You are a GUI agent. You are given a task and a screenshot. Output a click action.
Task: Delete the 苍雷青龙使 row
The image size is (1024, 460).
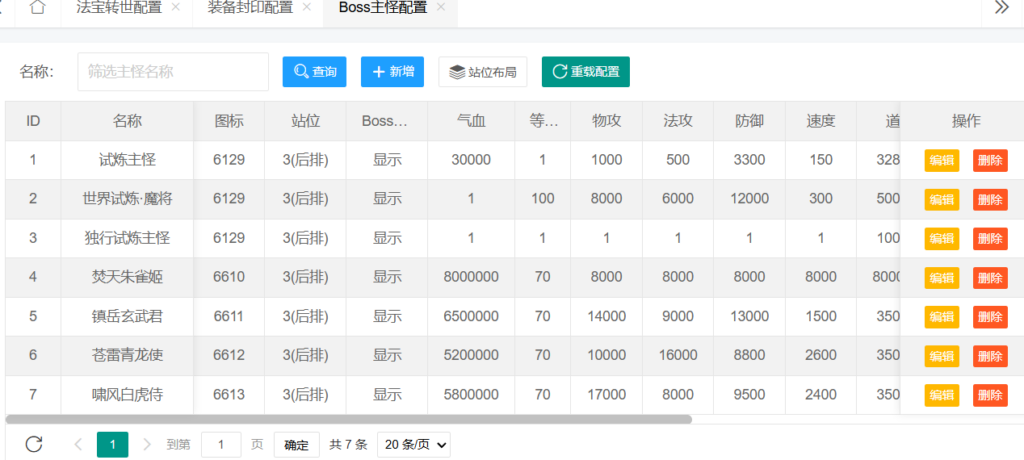(990, 357)
